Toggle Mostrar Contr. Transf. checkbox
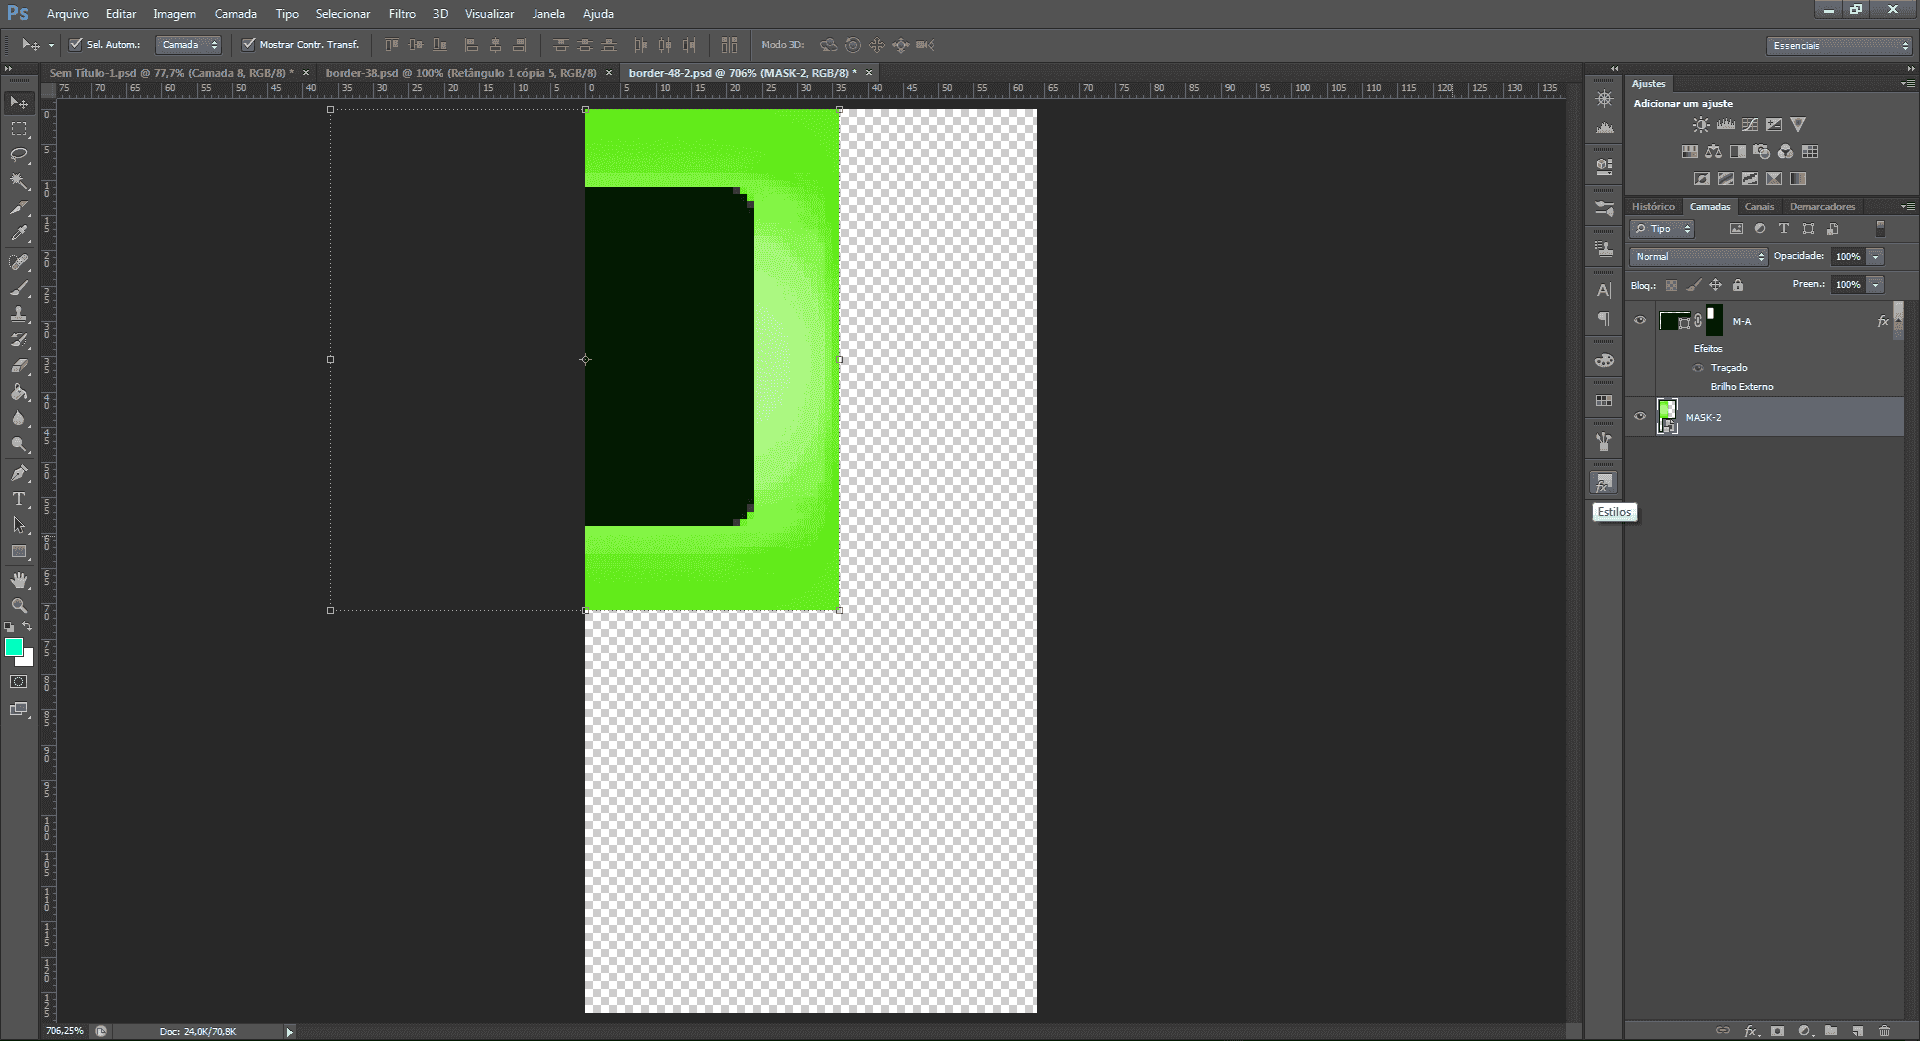This screenshot has width=1920, height=1041. 249,44
